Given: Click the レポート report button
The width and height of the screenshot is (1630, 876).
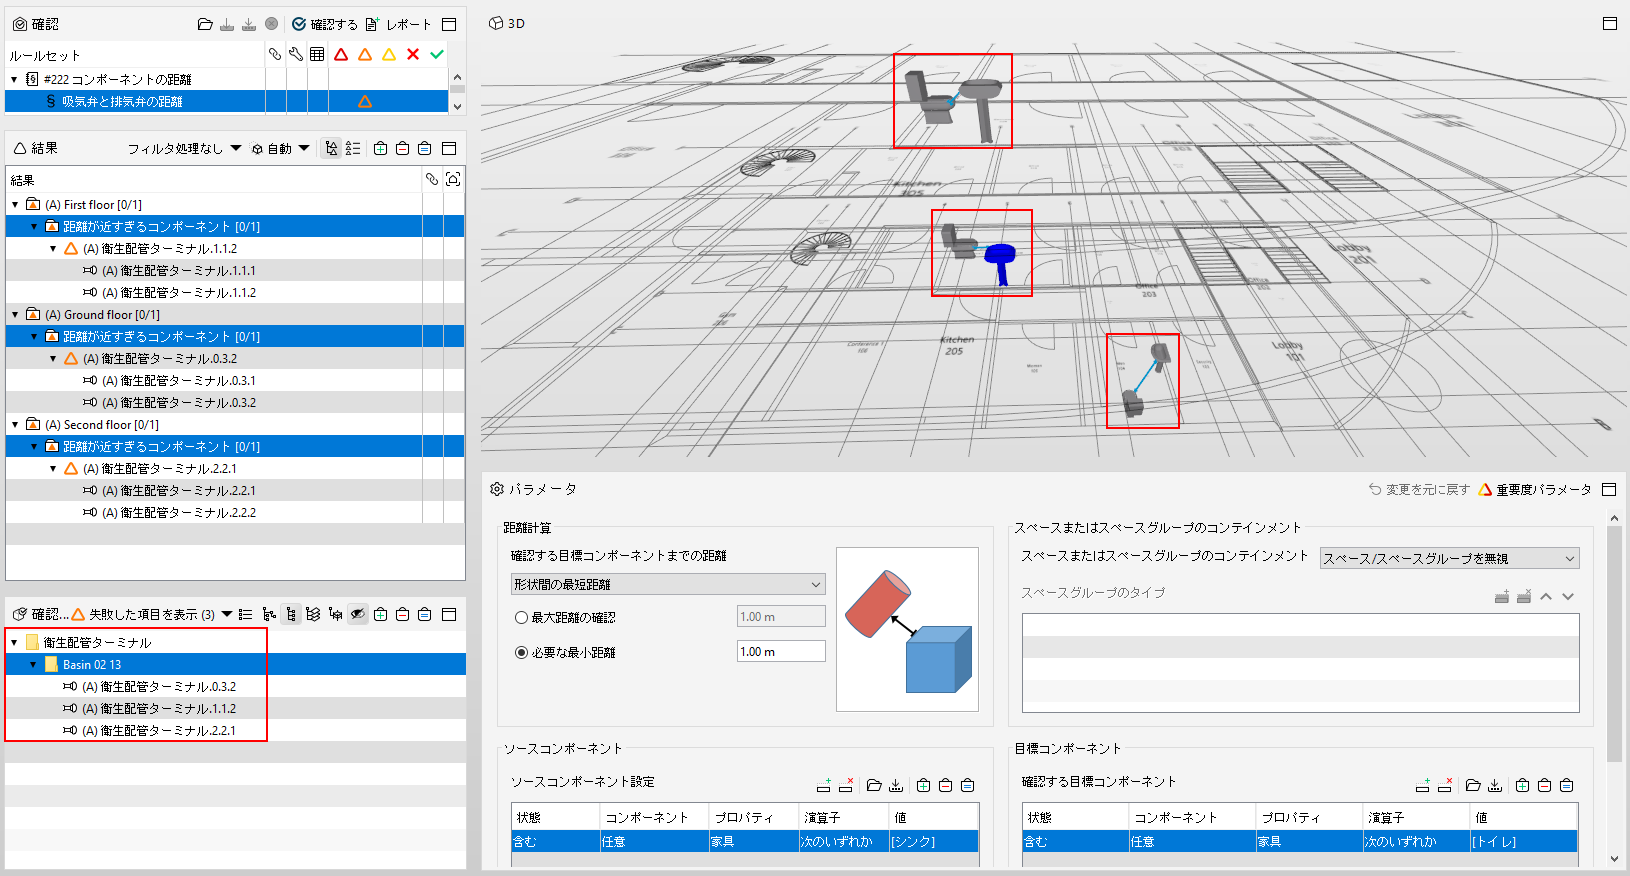Looking at the screenshot, I should tap(398, 24).
